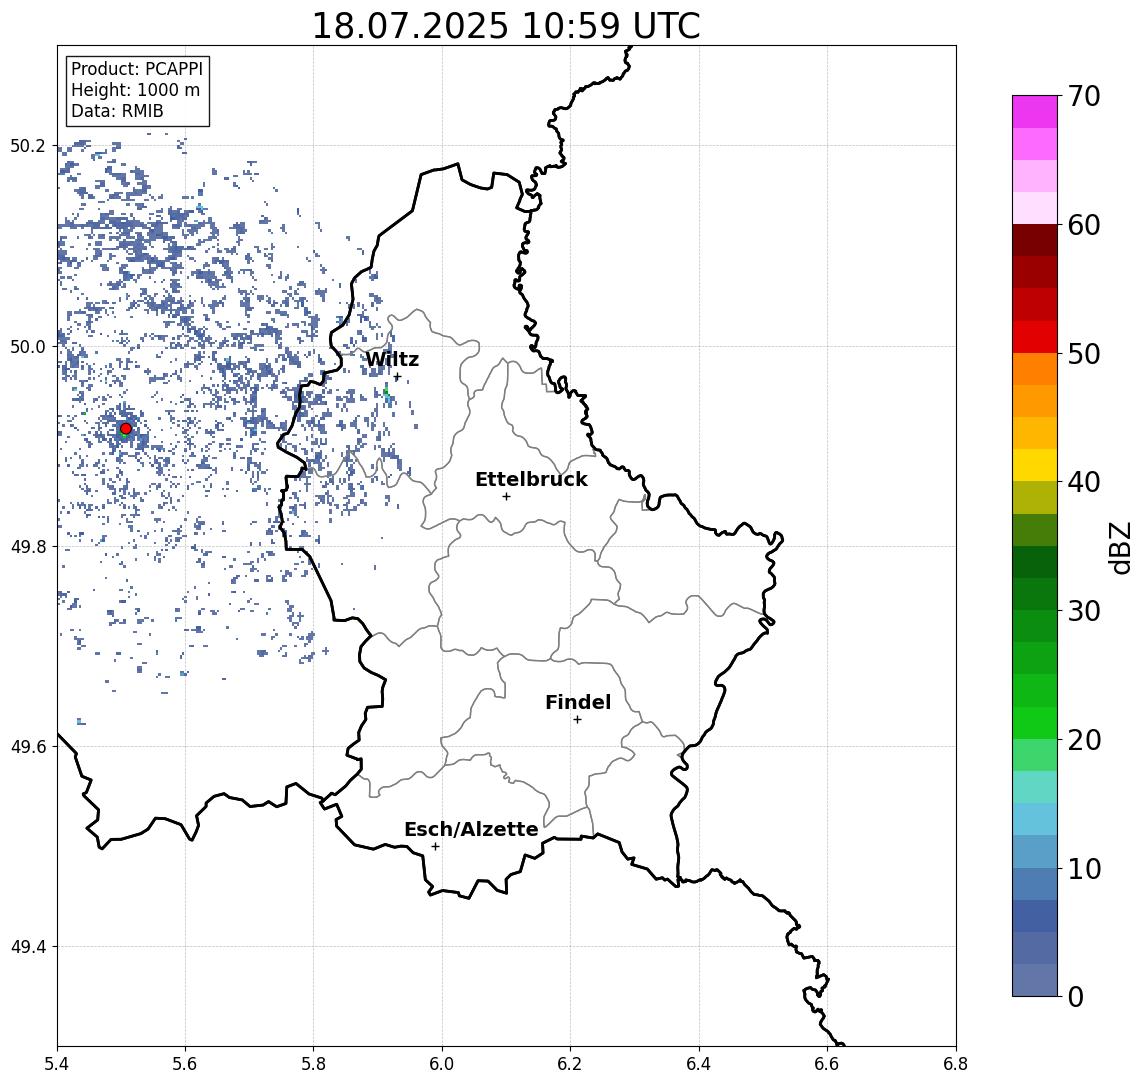The width and height of the screenshot is (1145, 1084).
Task: Click the 20 colorbar tick label
Action: pyautogui.click(x=1084, y=740)
